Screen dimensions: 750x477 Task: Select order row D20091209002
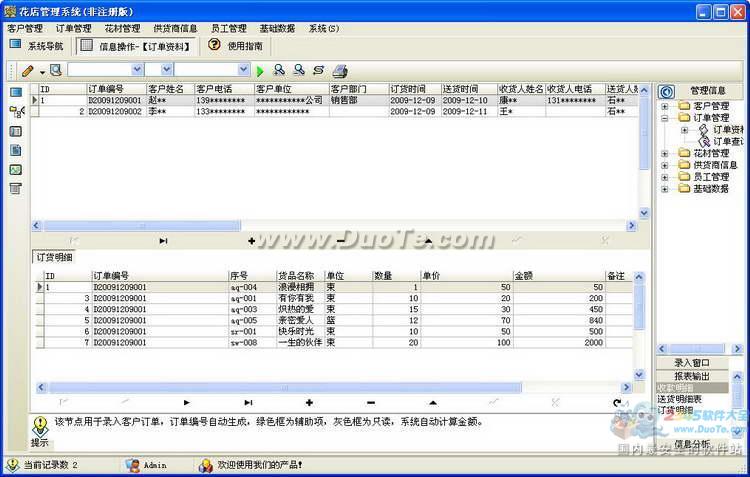334,111
